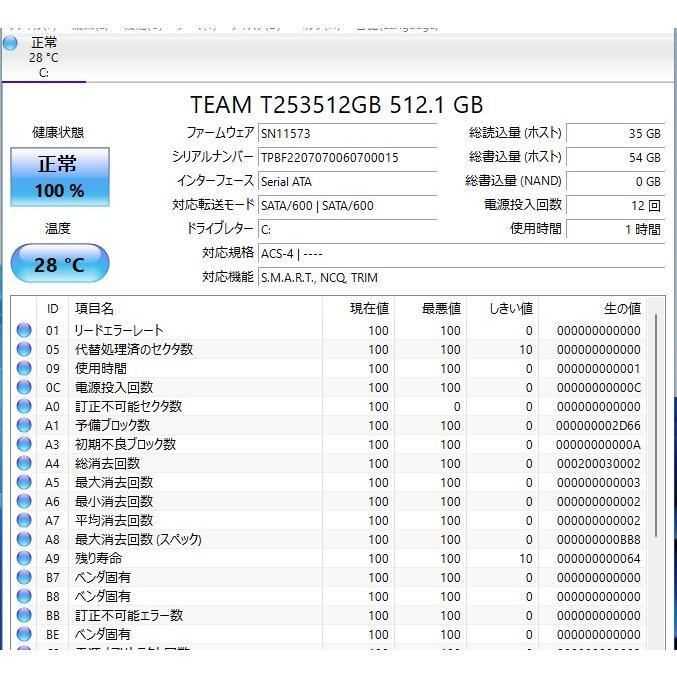Click the status icon for row 0C 電源投入回数

click(x=24, y=387)
